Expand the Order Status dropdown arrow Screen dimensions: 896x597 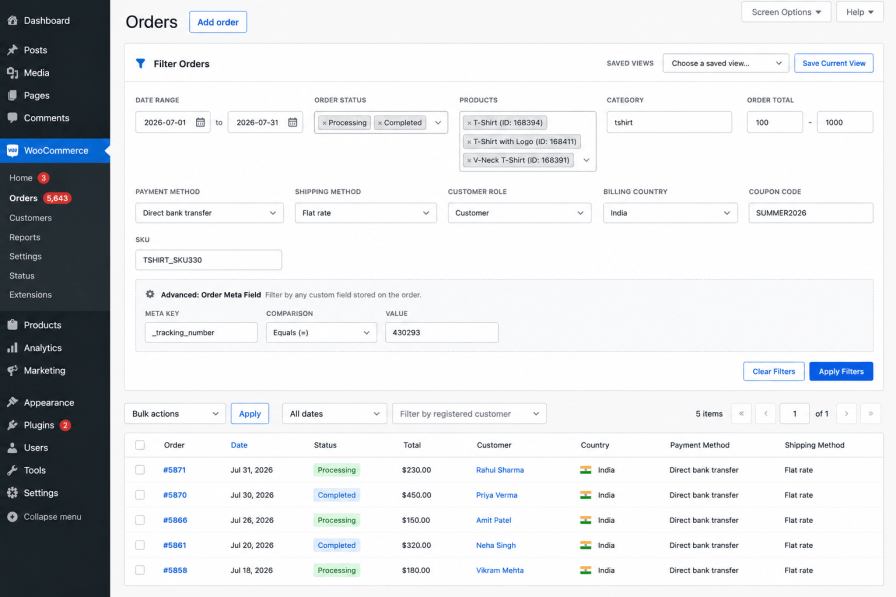[438, 123]
